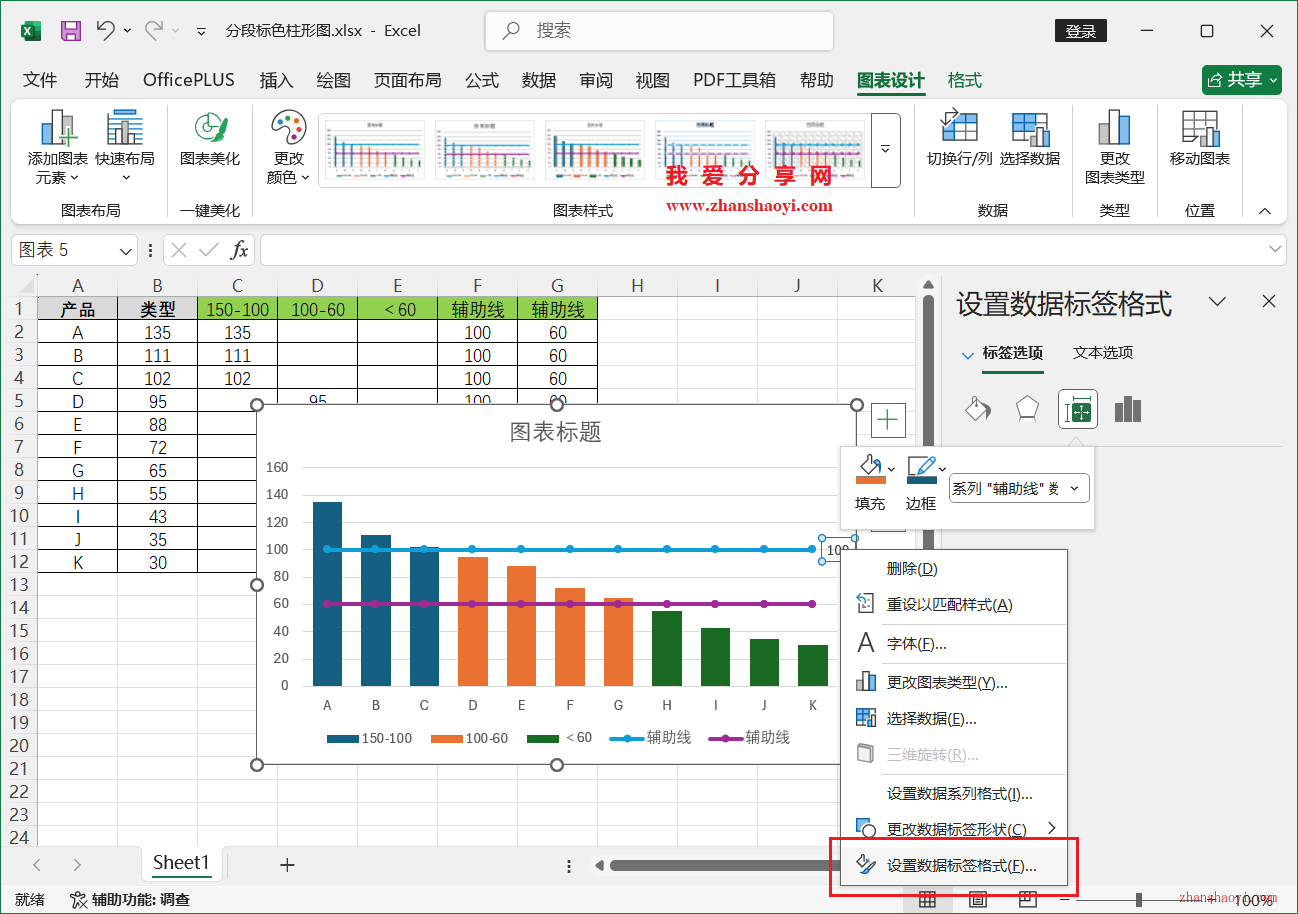The height and width of the screenshot is (914, 1298).
Task: Open 选择数据 from the ribbon
Action: tap(1031, 140)
